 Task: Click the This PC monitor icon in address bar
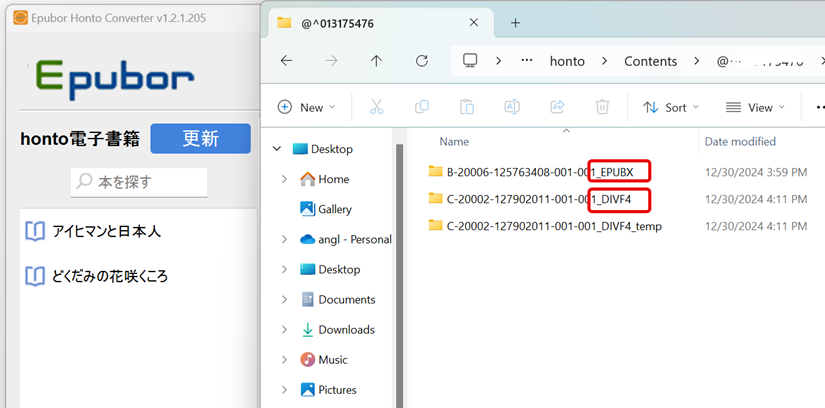[x=470, y=61]
